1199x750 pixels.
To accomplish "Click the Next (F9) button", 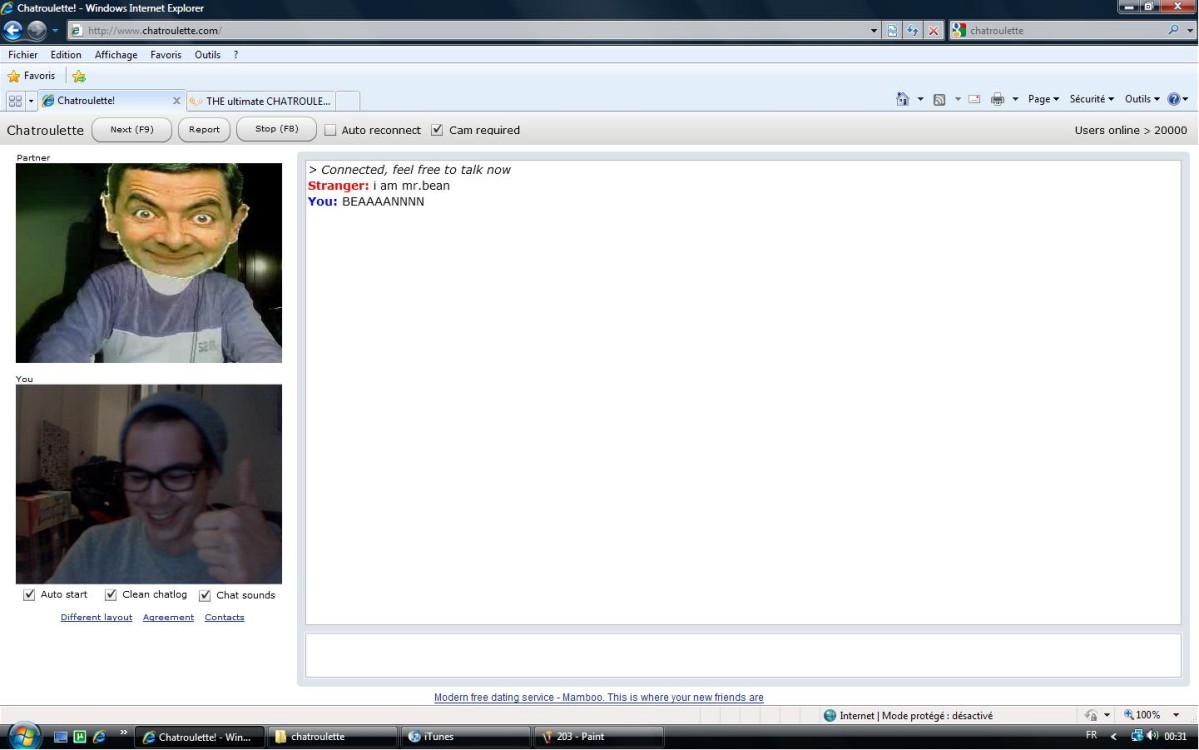I will pos(132,129).
